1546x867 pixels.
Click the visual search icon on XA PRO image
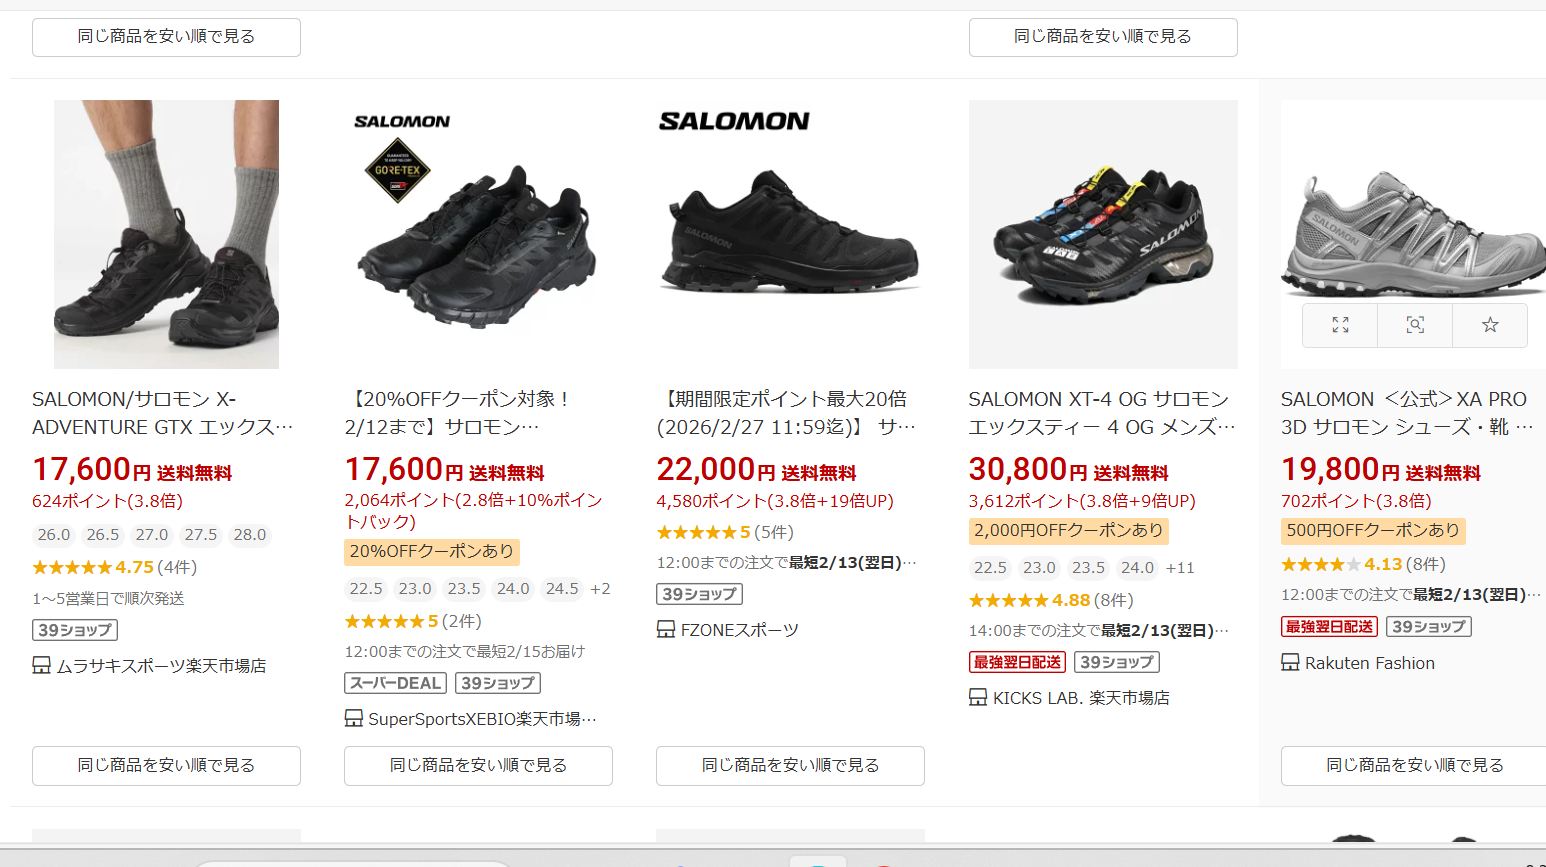[1415, 325]
